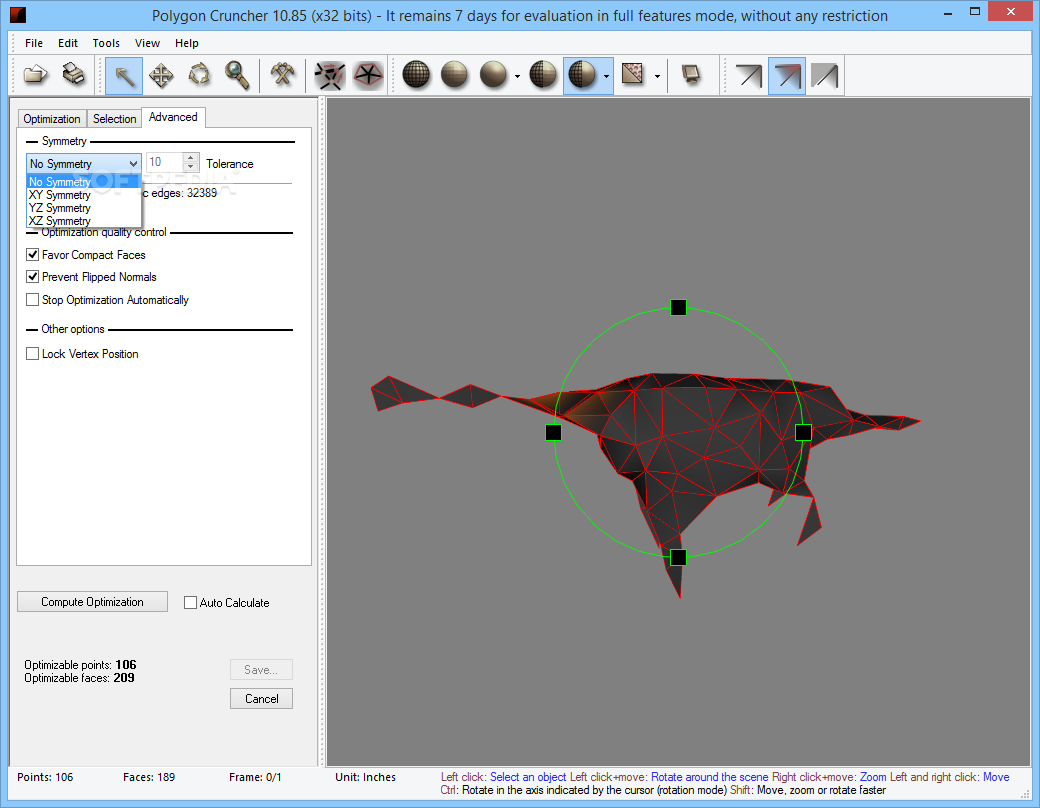This screenshot has height=808, width=1040.
Task: Switch to half wireframe, half flat sphere mode
Action: coord(543,75)
